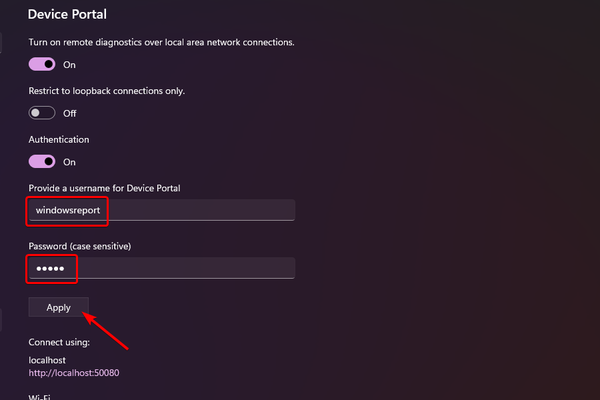Image resolution: width=600 pixels, height=400 pixels.
Task: Click the Authentication label text
Action: pos(59,140)
